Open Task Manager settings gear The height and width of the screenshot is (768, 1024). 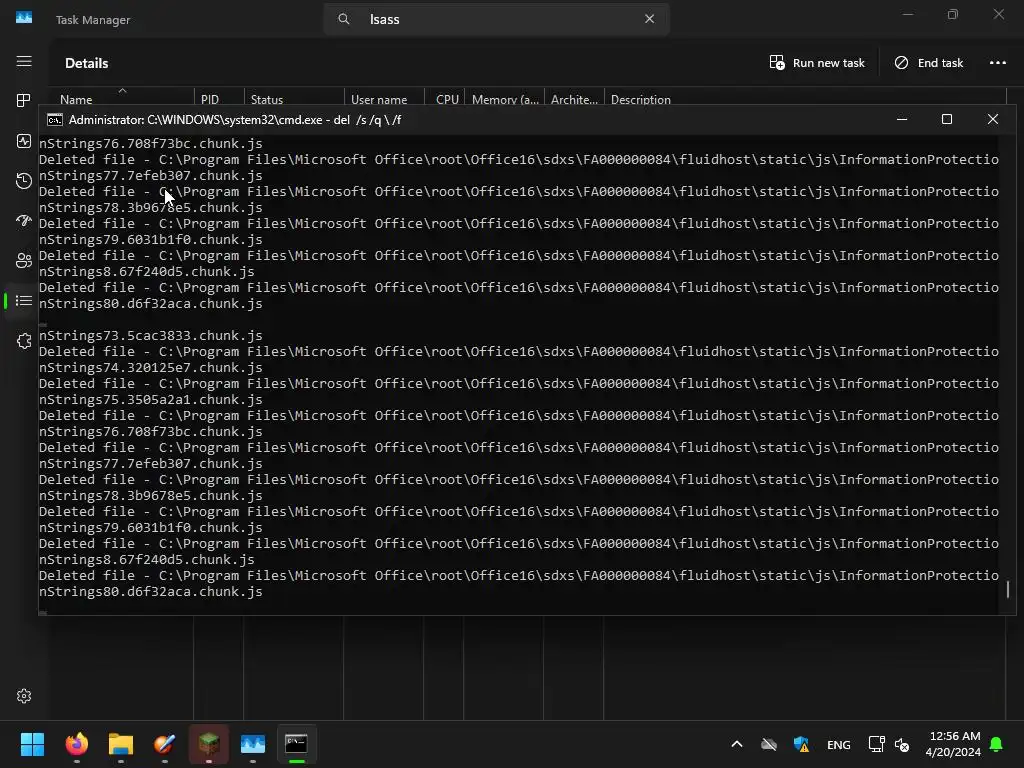click(x=24, y=696)
